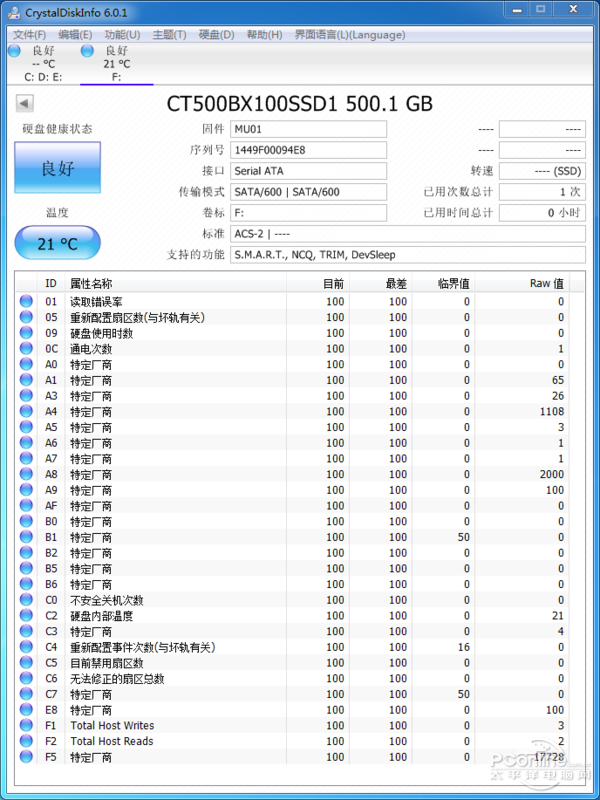Click the status orb for ID AF
Viewport: 600px width, 800px height.
click(26, 506)
